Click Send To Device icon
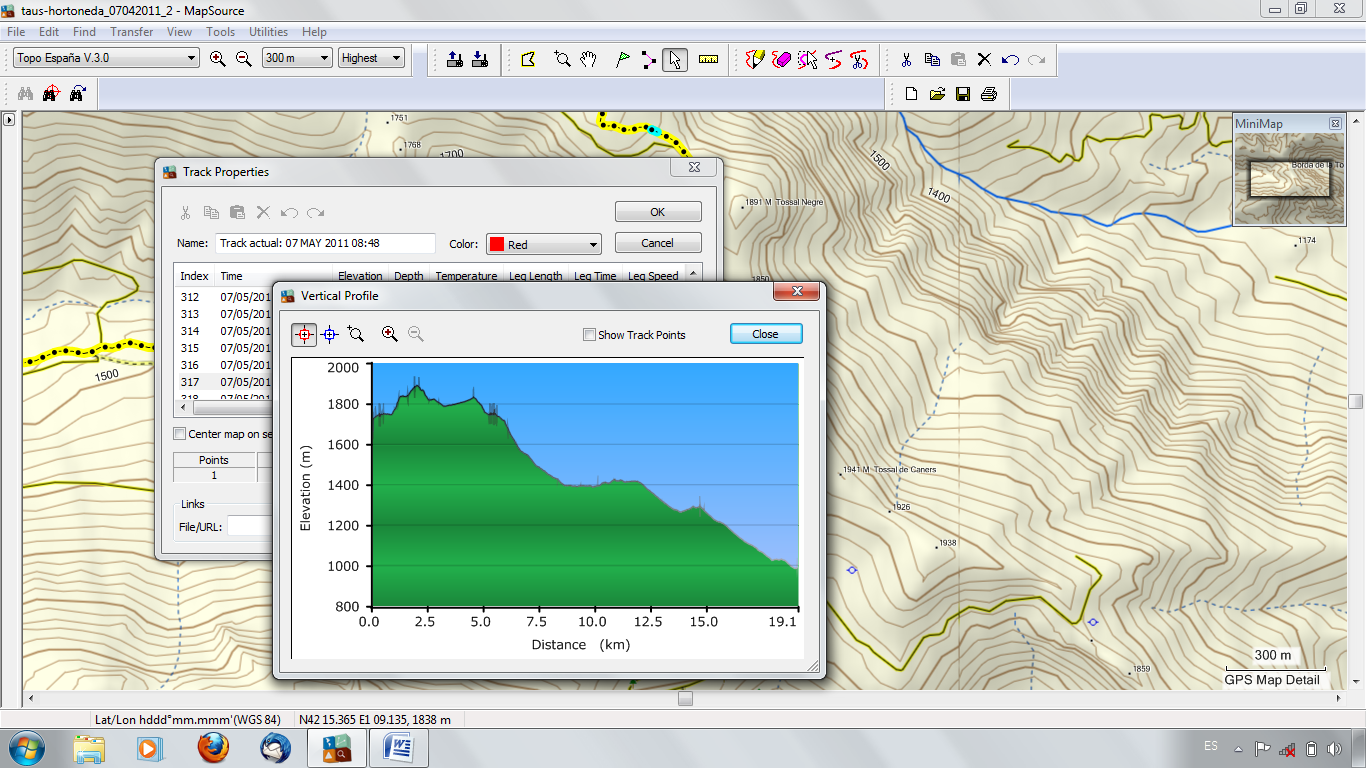The width and height of the screenshot is (1366, 768). [x=455, y=59]
